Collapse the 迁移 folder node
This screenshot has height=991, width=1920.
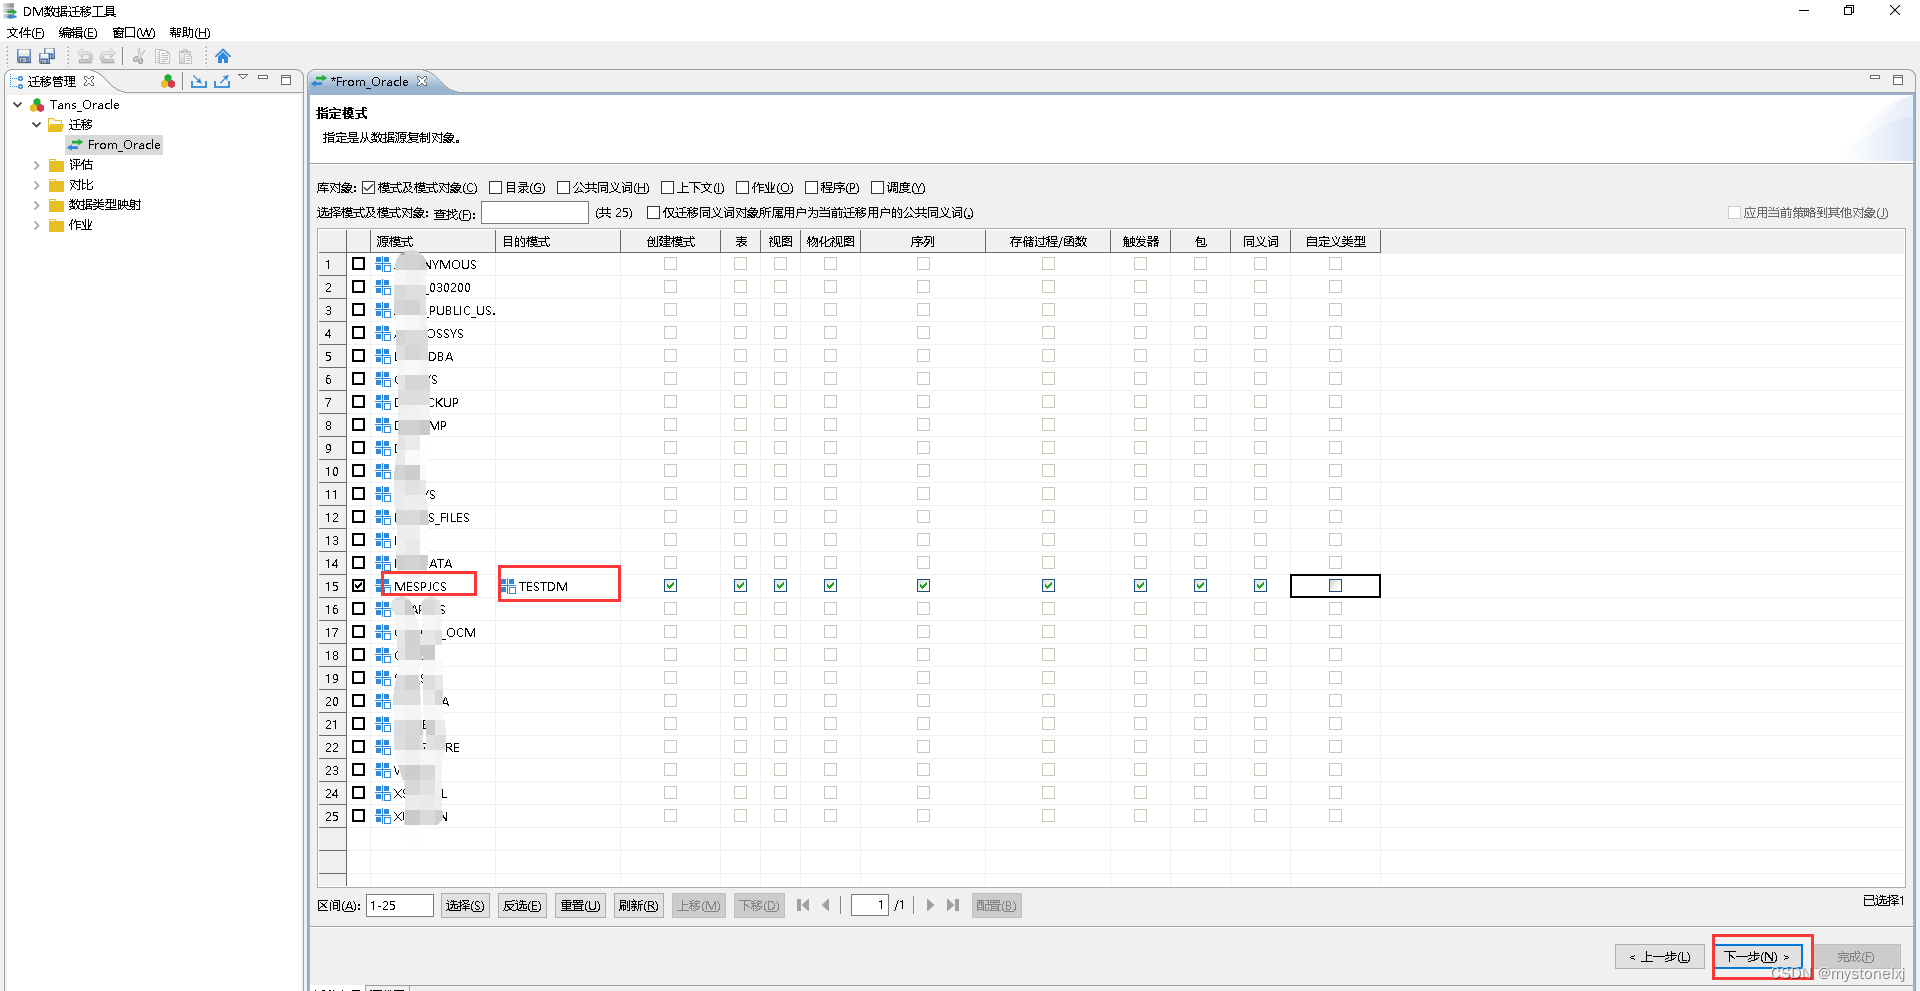point(37,124)
